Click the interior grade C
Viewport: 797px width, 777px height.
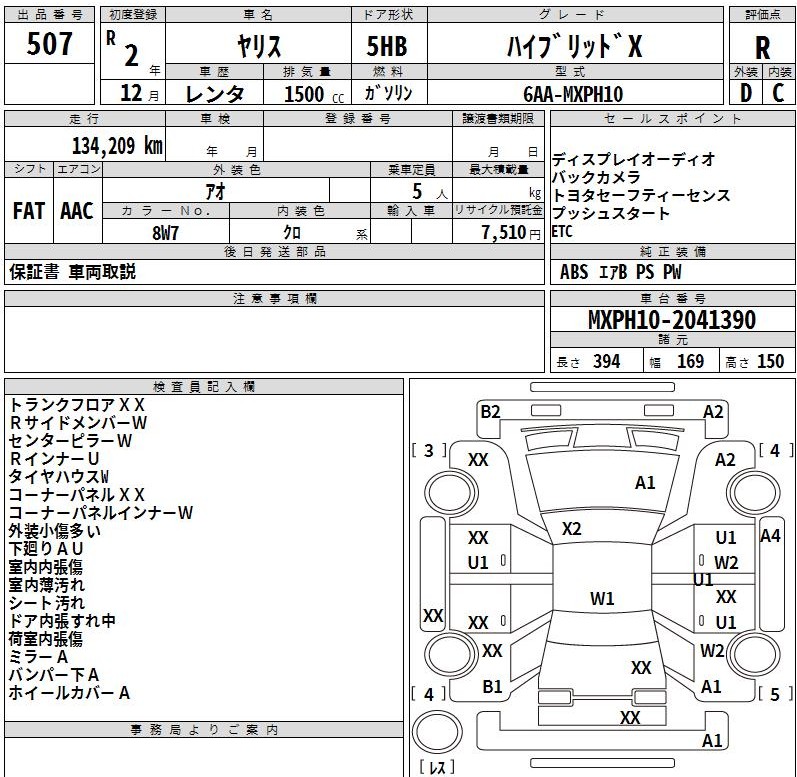[778, 93]
